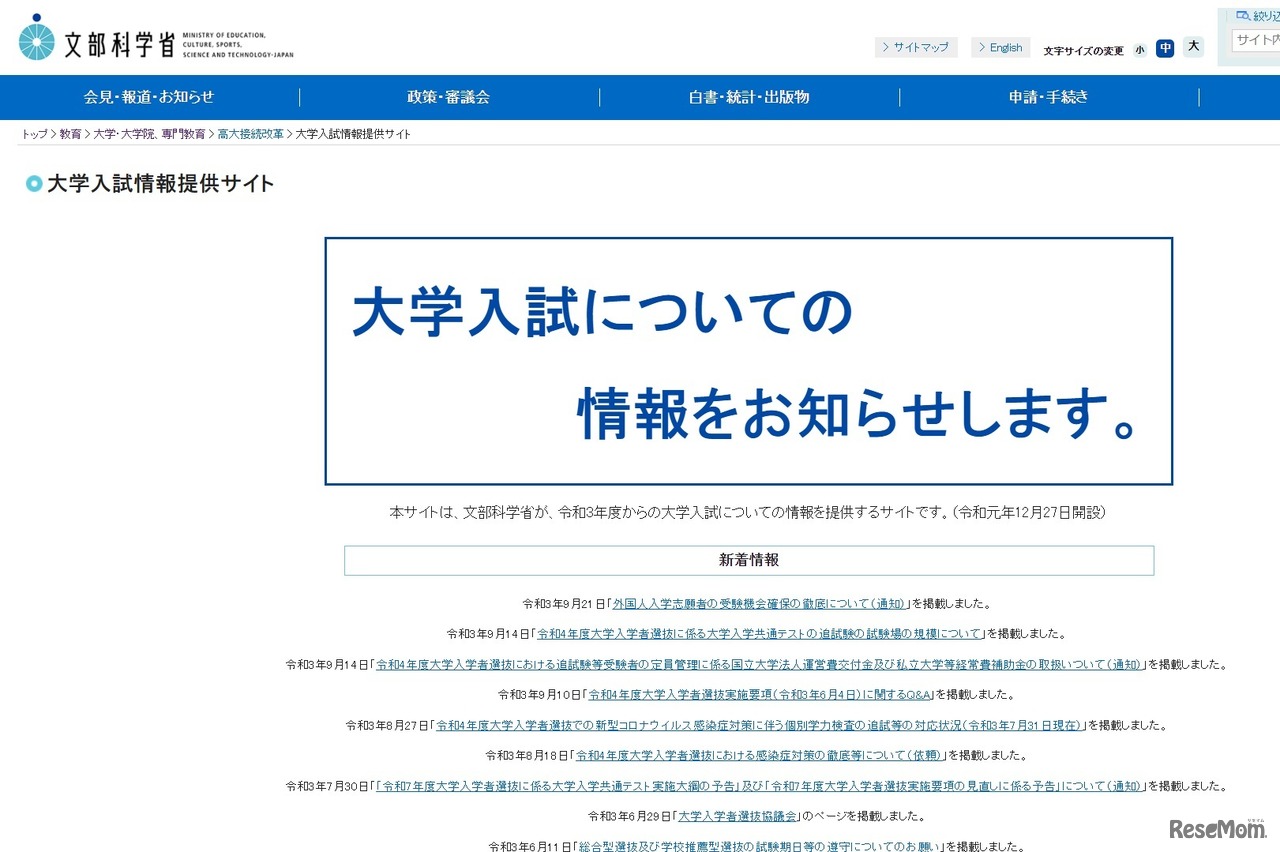The width and height of the screenshot is (1280, 852).
Task: Open the 政策・審議会 menu
Action: pos(448,97)
